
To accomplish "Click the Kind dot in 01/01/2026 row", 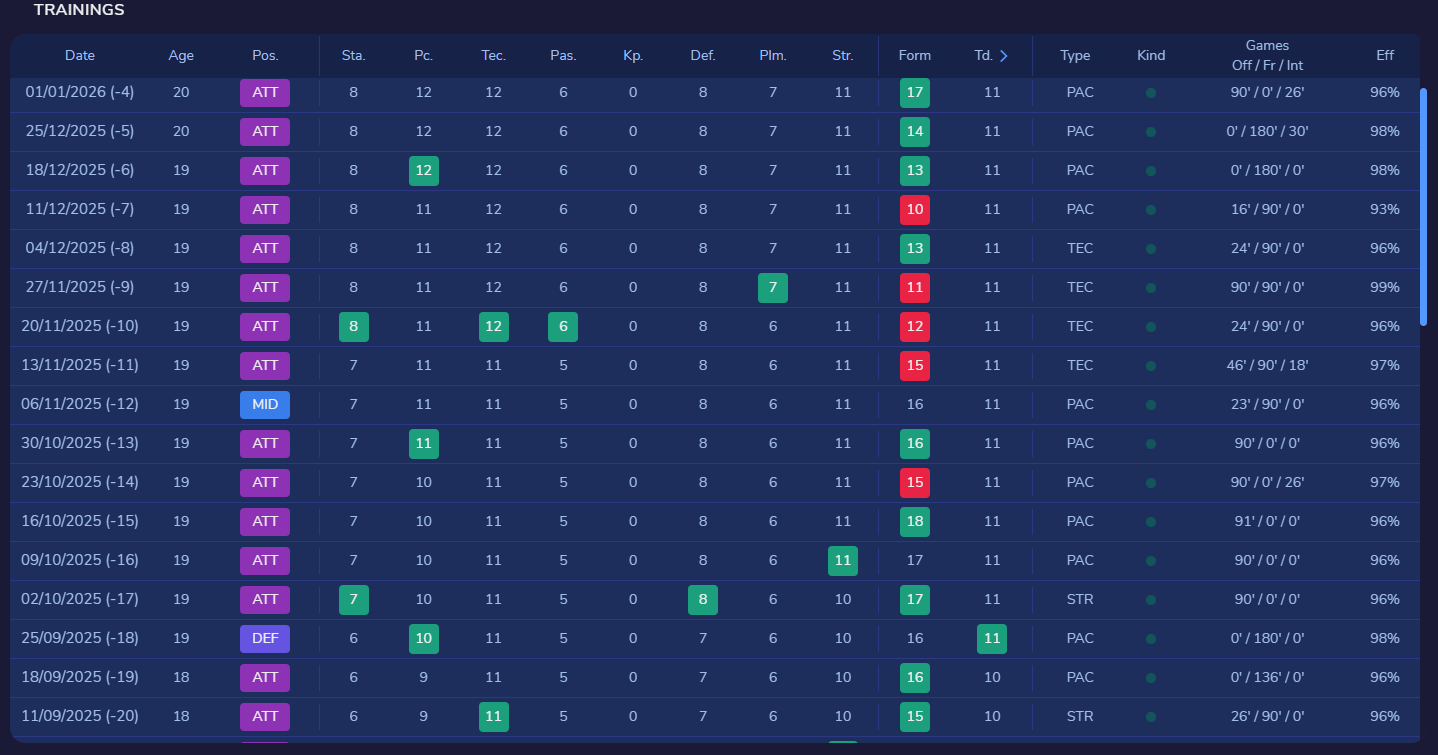I will pos(1151,93).
